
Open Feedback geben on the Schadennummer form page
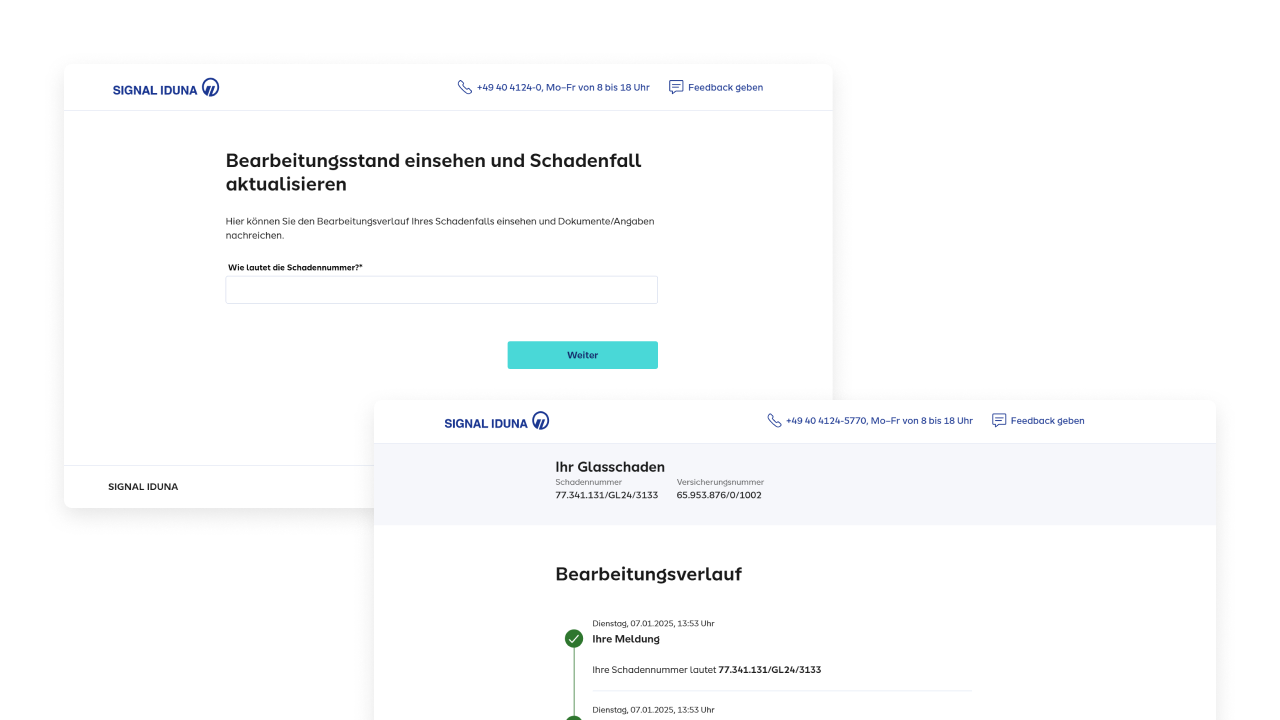pyautogui.click(x=725, y=88)
